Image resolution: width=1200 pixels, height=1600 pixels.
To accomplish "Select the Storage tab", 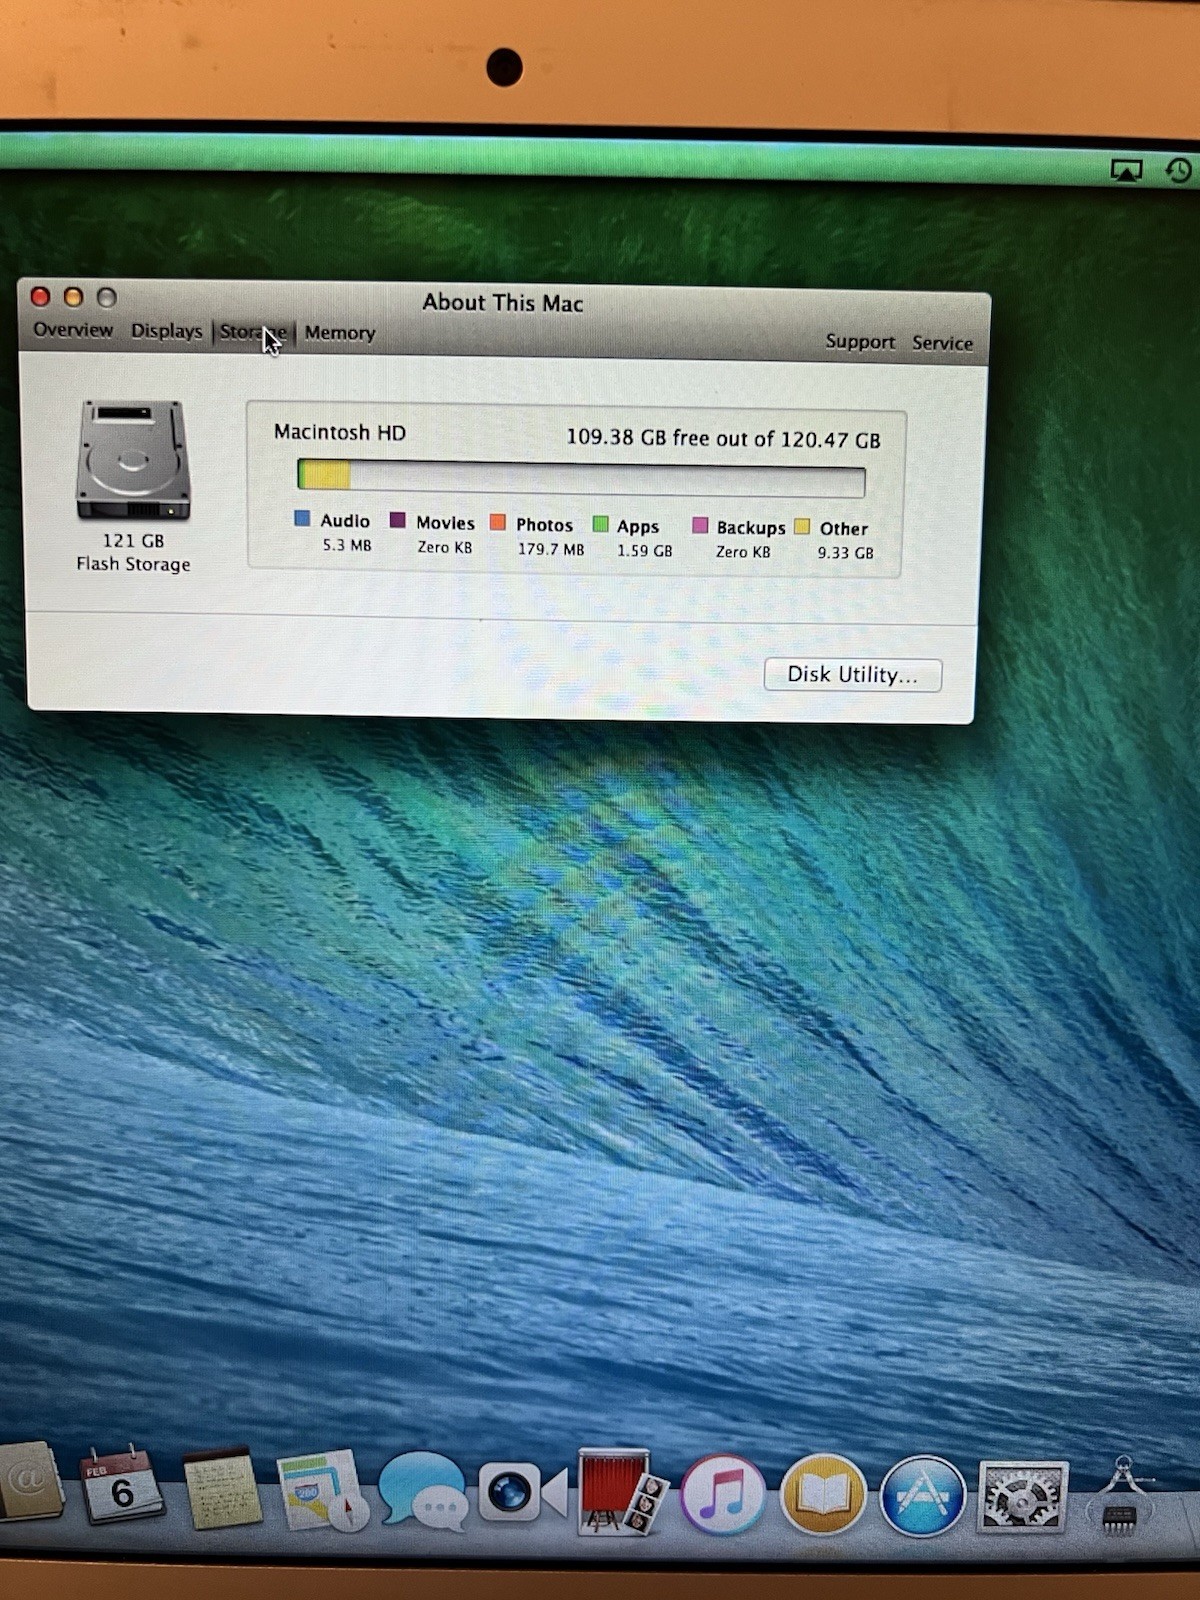I will [253, 332].
